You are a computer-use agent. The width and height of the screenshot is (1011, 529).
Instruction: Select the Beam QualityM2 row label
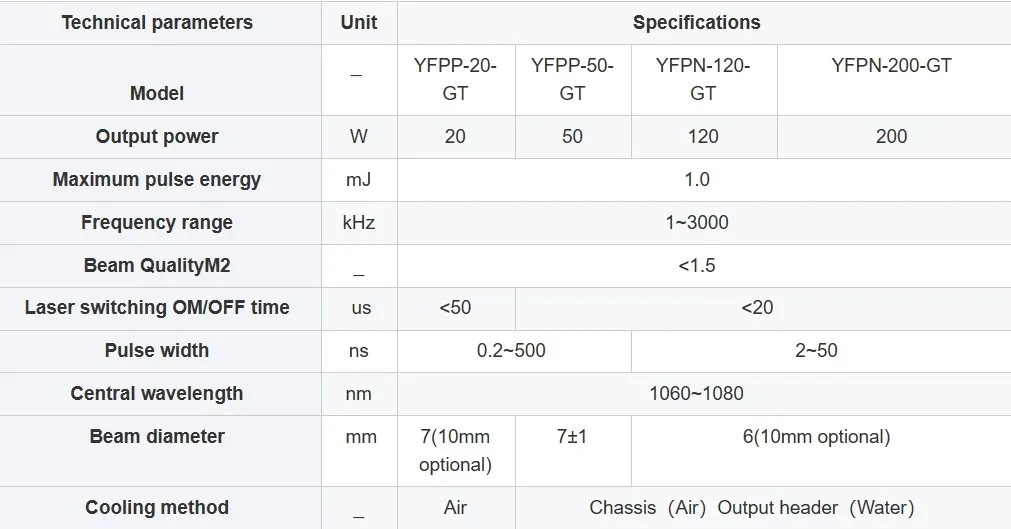coord(157,266)
